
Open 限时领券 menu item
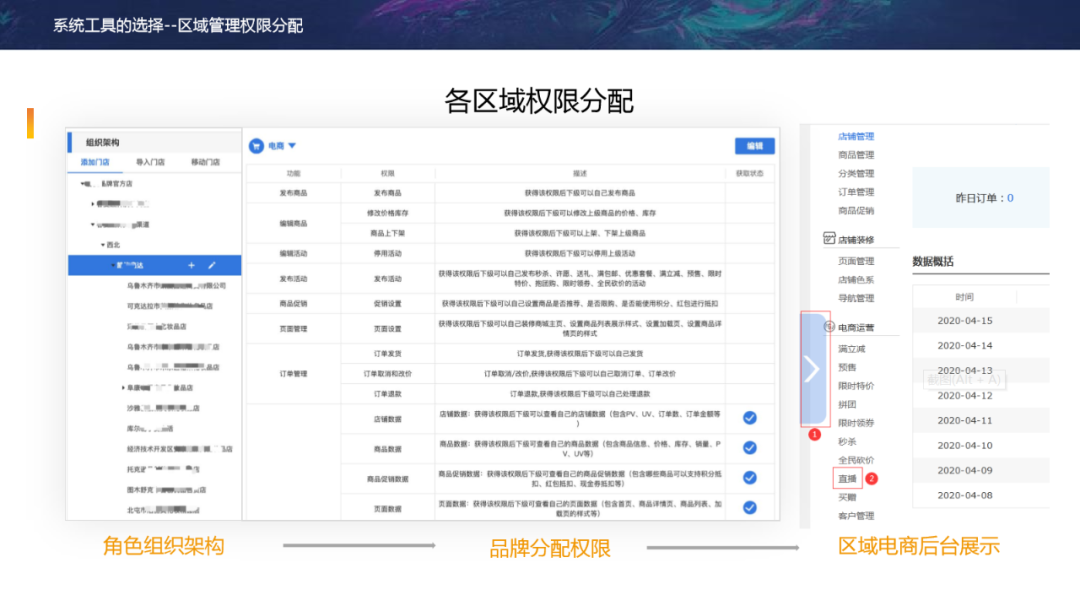(856, 424)
